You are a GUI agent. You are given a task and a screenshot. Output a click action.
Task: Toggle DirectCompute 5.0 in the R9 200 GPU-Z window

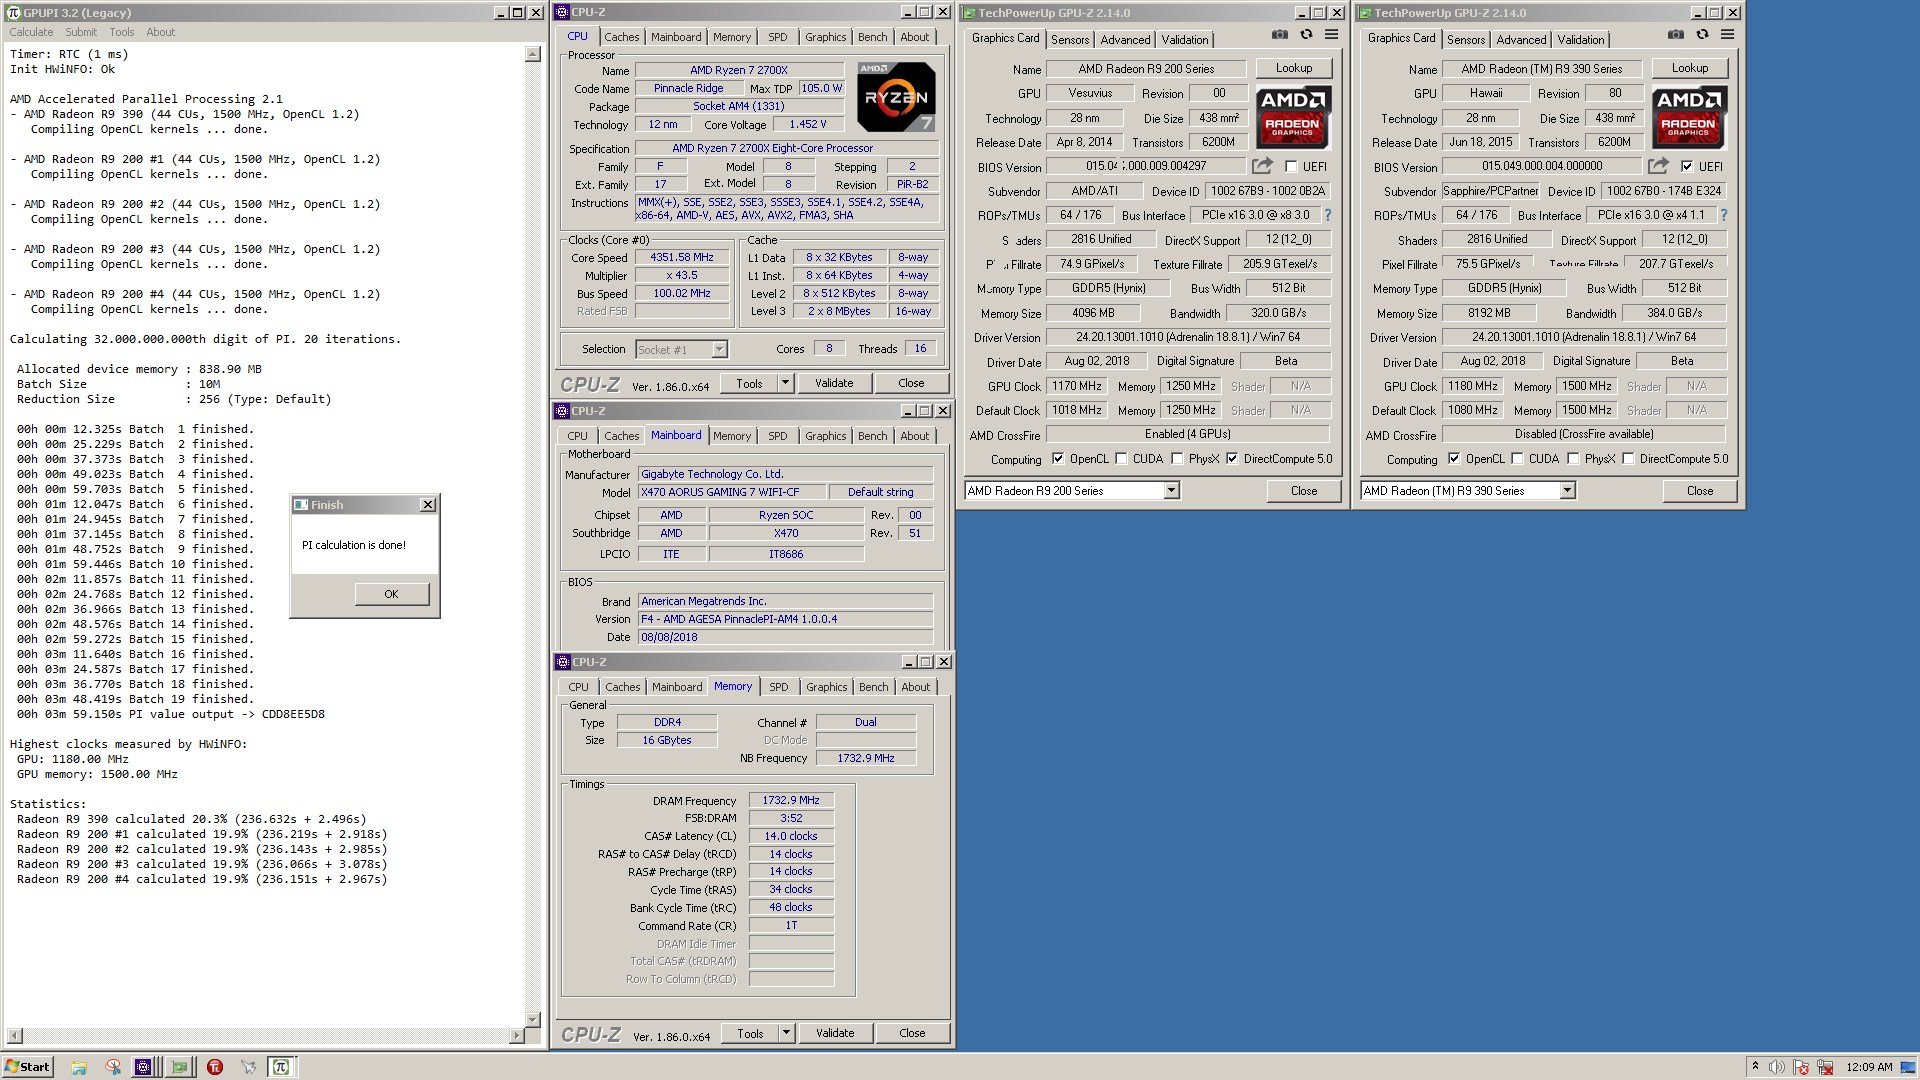click(x=1232, y=459)
